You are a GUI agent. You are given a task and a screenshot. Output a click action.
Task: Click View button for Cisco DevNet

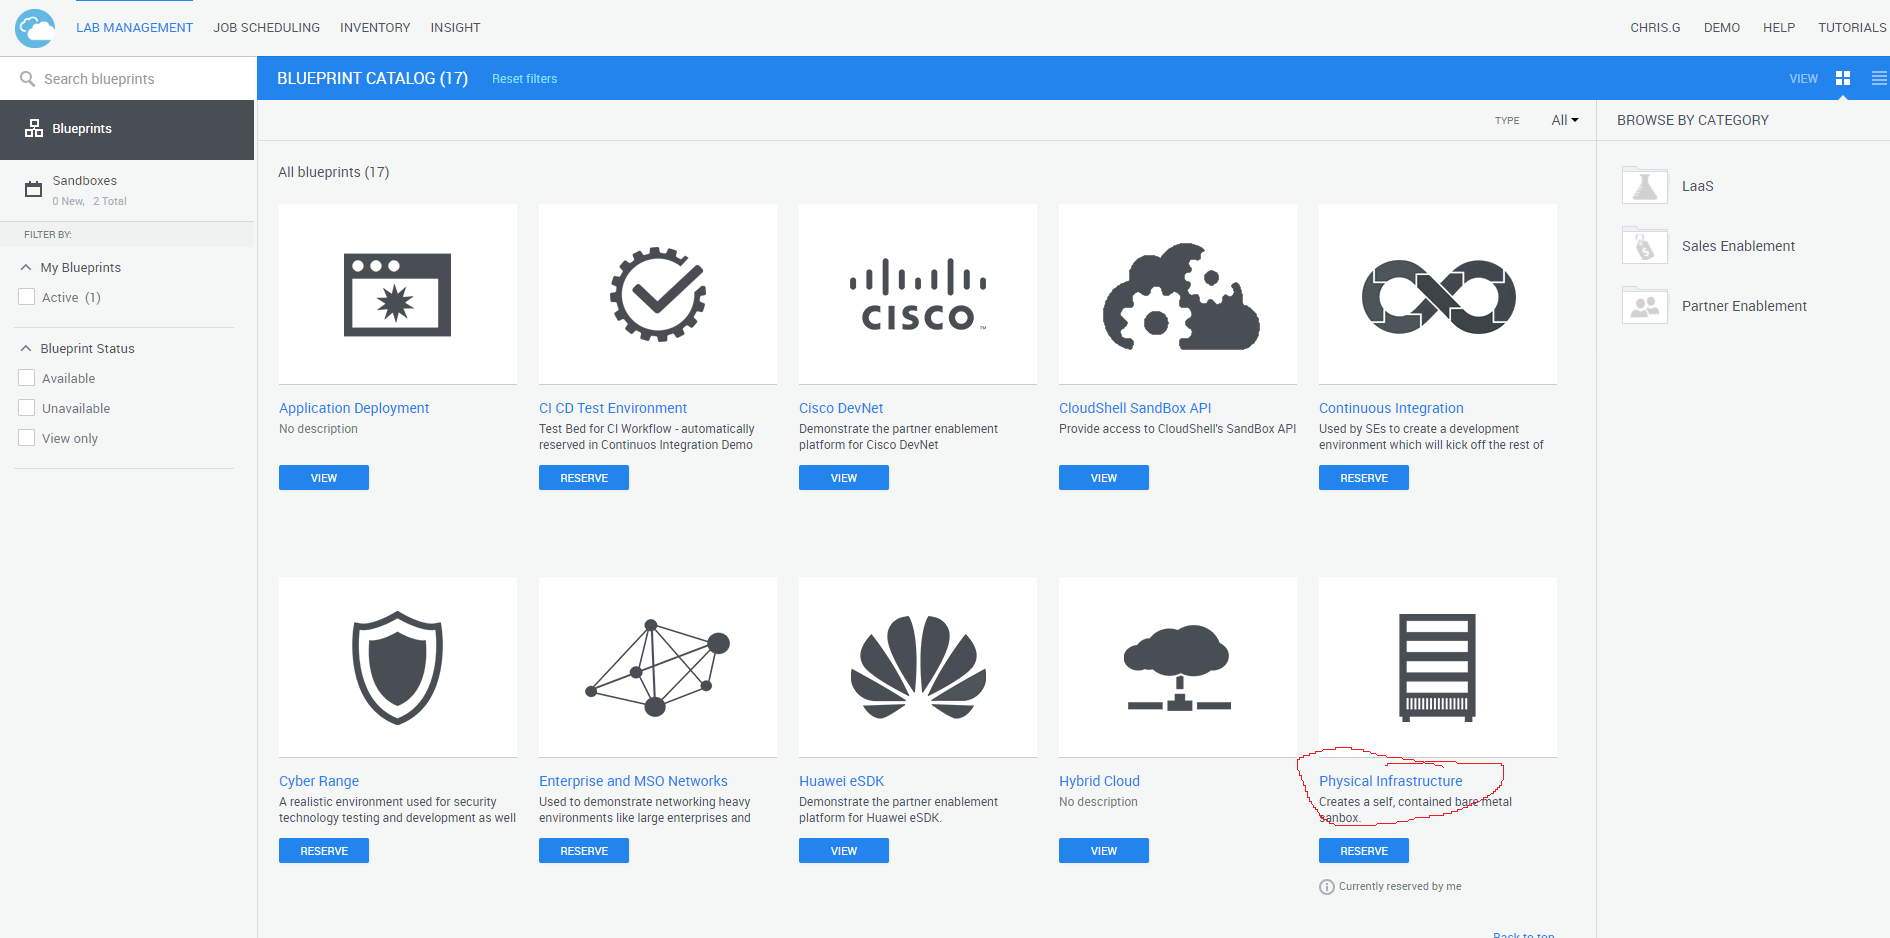pyautogui.click(x=844, y=478)
